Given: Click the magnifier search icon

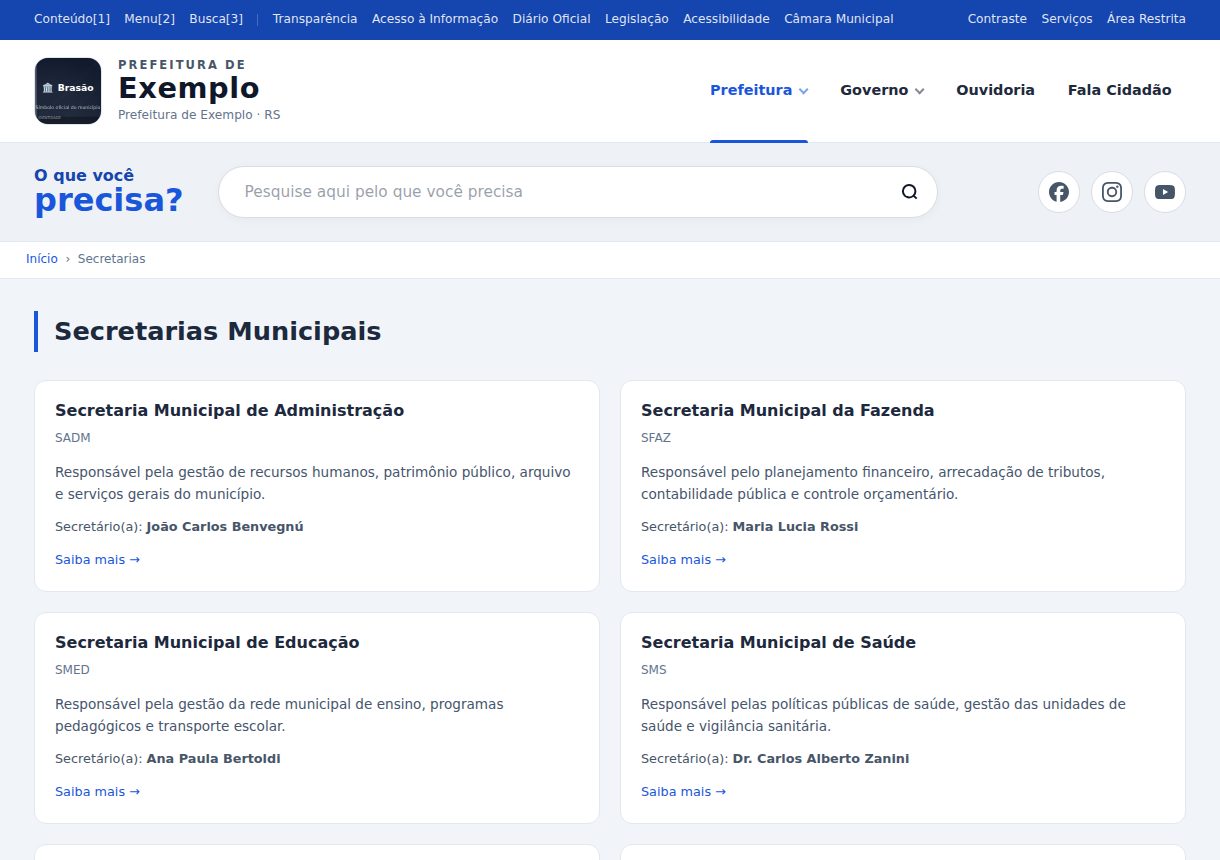Looking at the screenshot, I should [x=909, y=192].
